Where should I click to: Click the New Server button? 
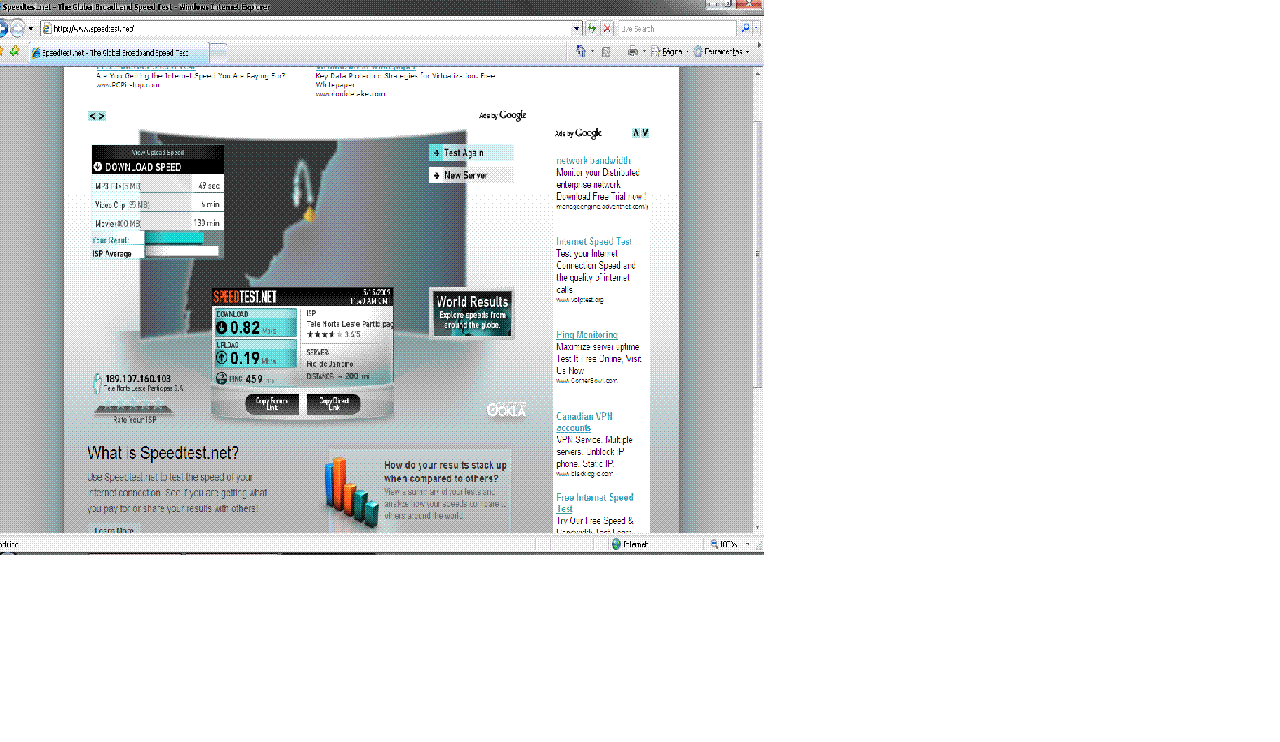click(x=471, y=175)
